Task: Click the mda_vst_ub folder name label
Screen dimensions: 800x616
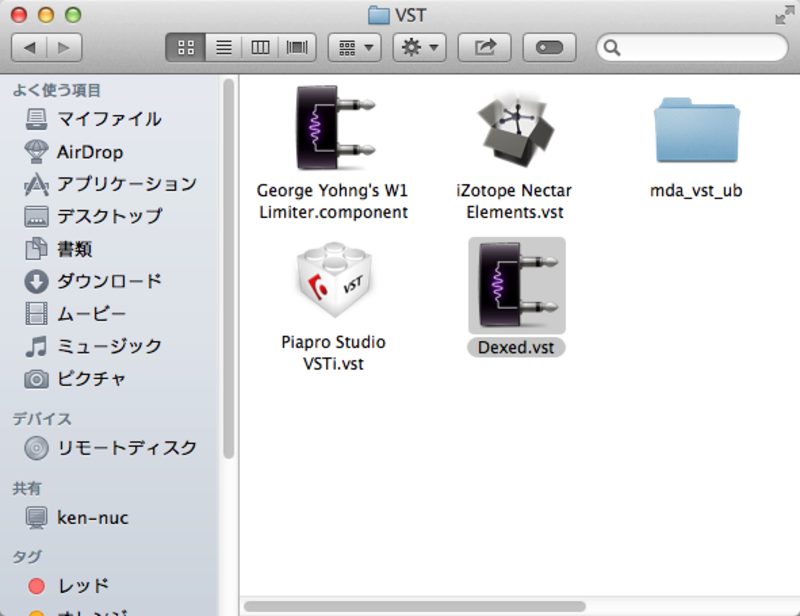Action: [696, 191]
